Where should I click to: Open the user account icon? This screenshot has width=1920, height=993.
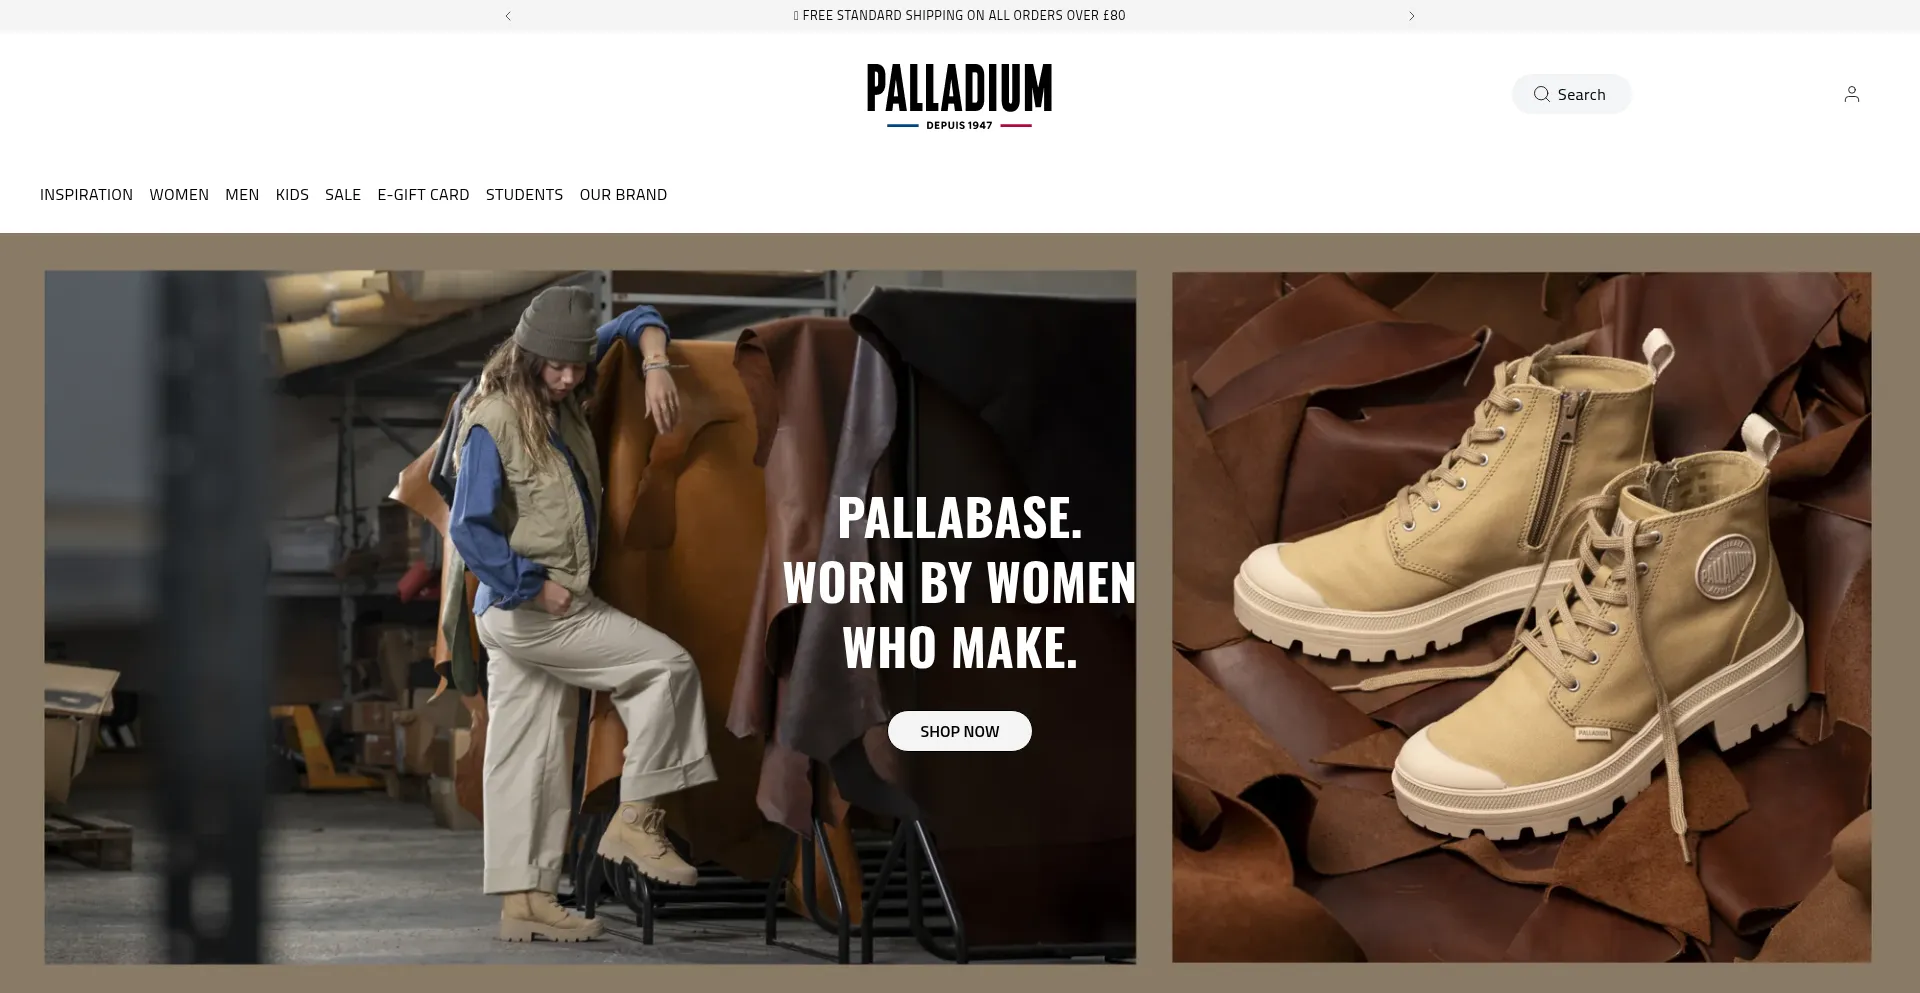pyautogui.click(x=1852, y=94)
